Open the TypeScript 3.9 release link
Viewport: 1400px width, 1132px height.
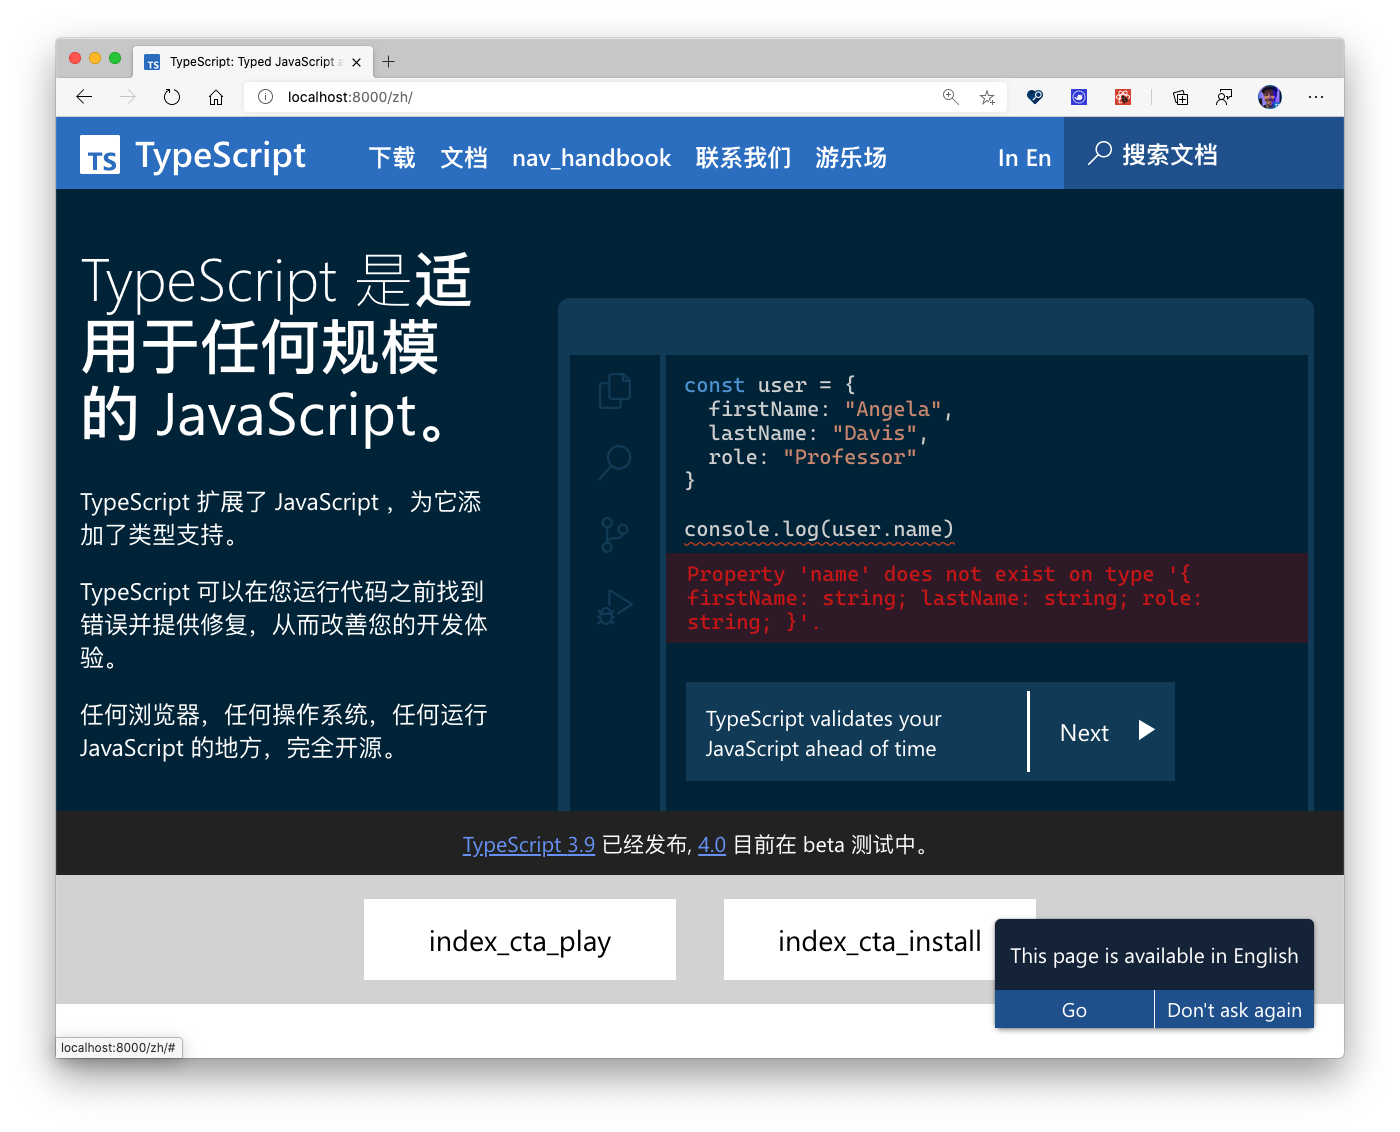[529, 844]
